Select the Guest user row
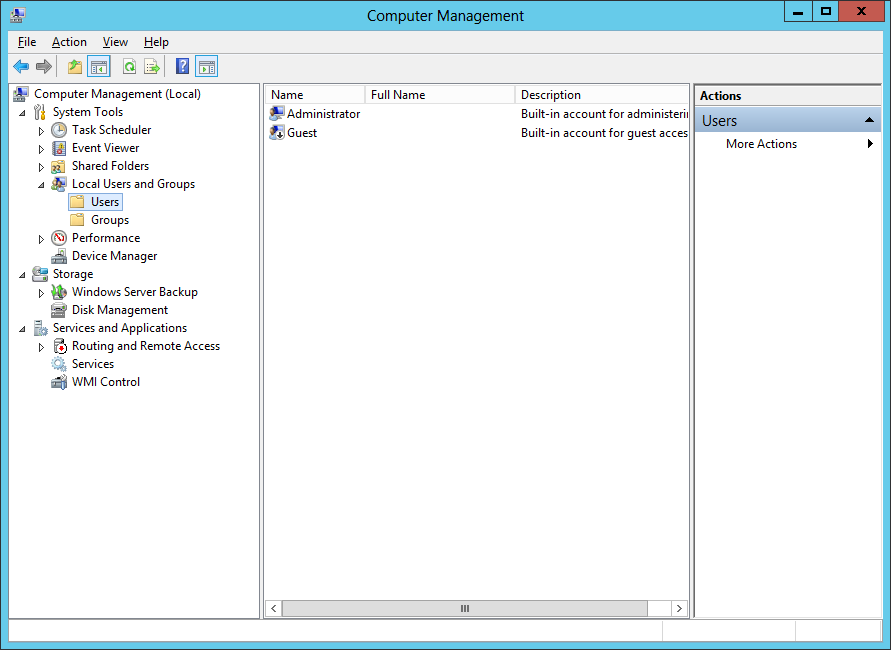 click(x=477, y=132)
